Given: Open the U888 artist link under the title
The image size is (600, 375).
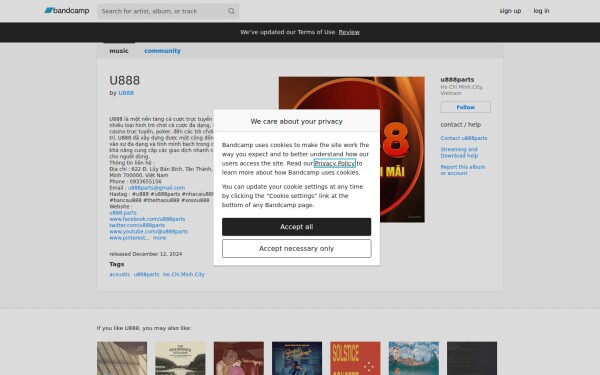Looking at the screenshot, I should coord(126,93).
